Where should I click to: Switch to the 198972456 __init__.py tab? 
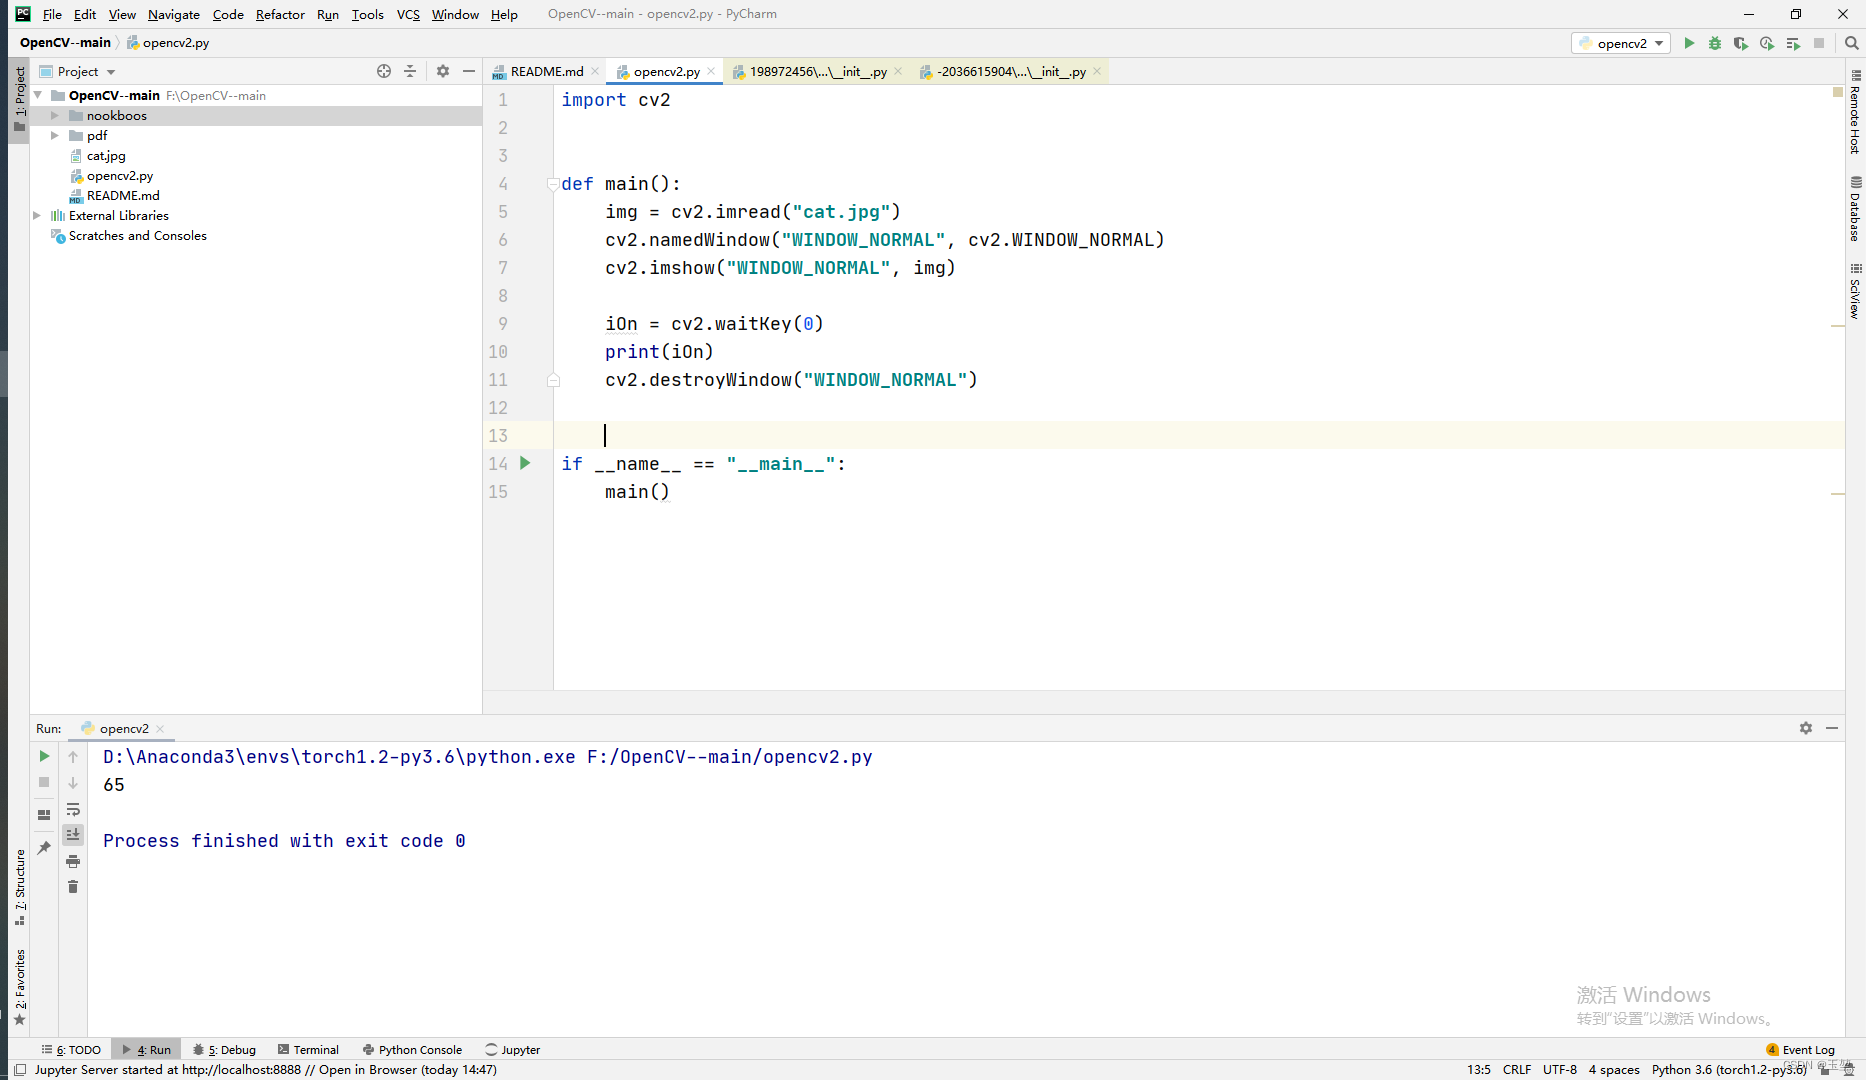817,71
